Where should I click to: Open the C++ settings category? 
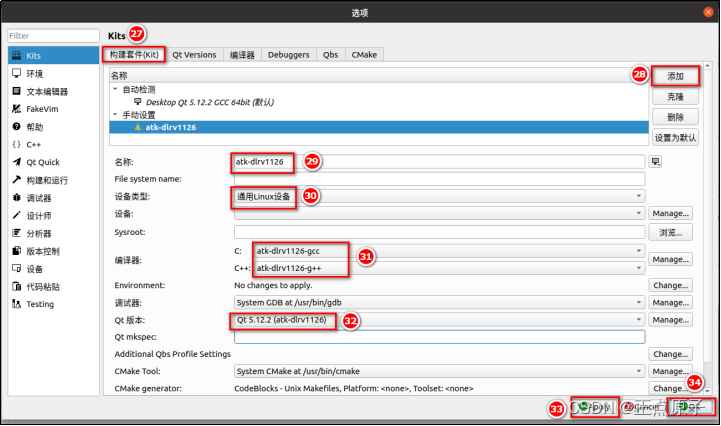pos(53,144)
